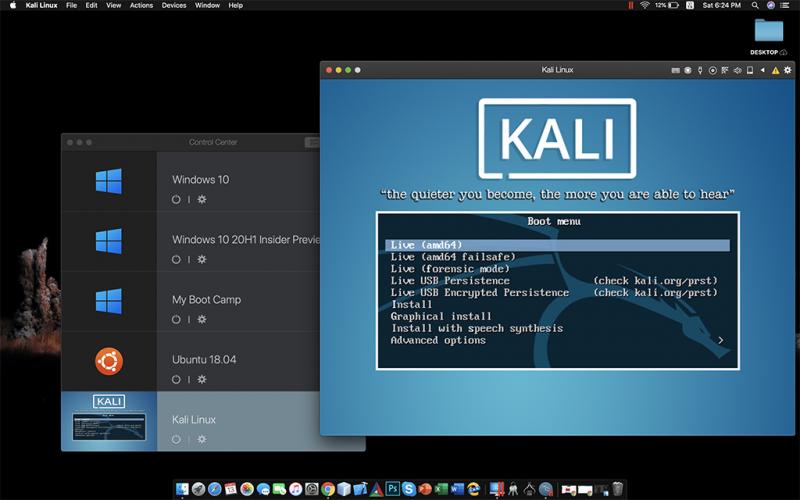Open Finder from the Dock
The height and width of the screenshot is (500, 800).
(182, 489)
